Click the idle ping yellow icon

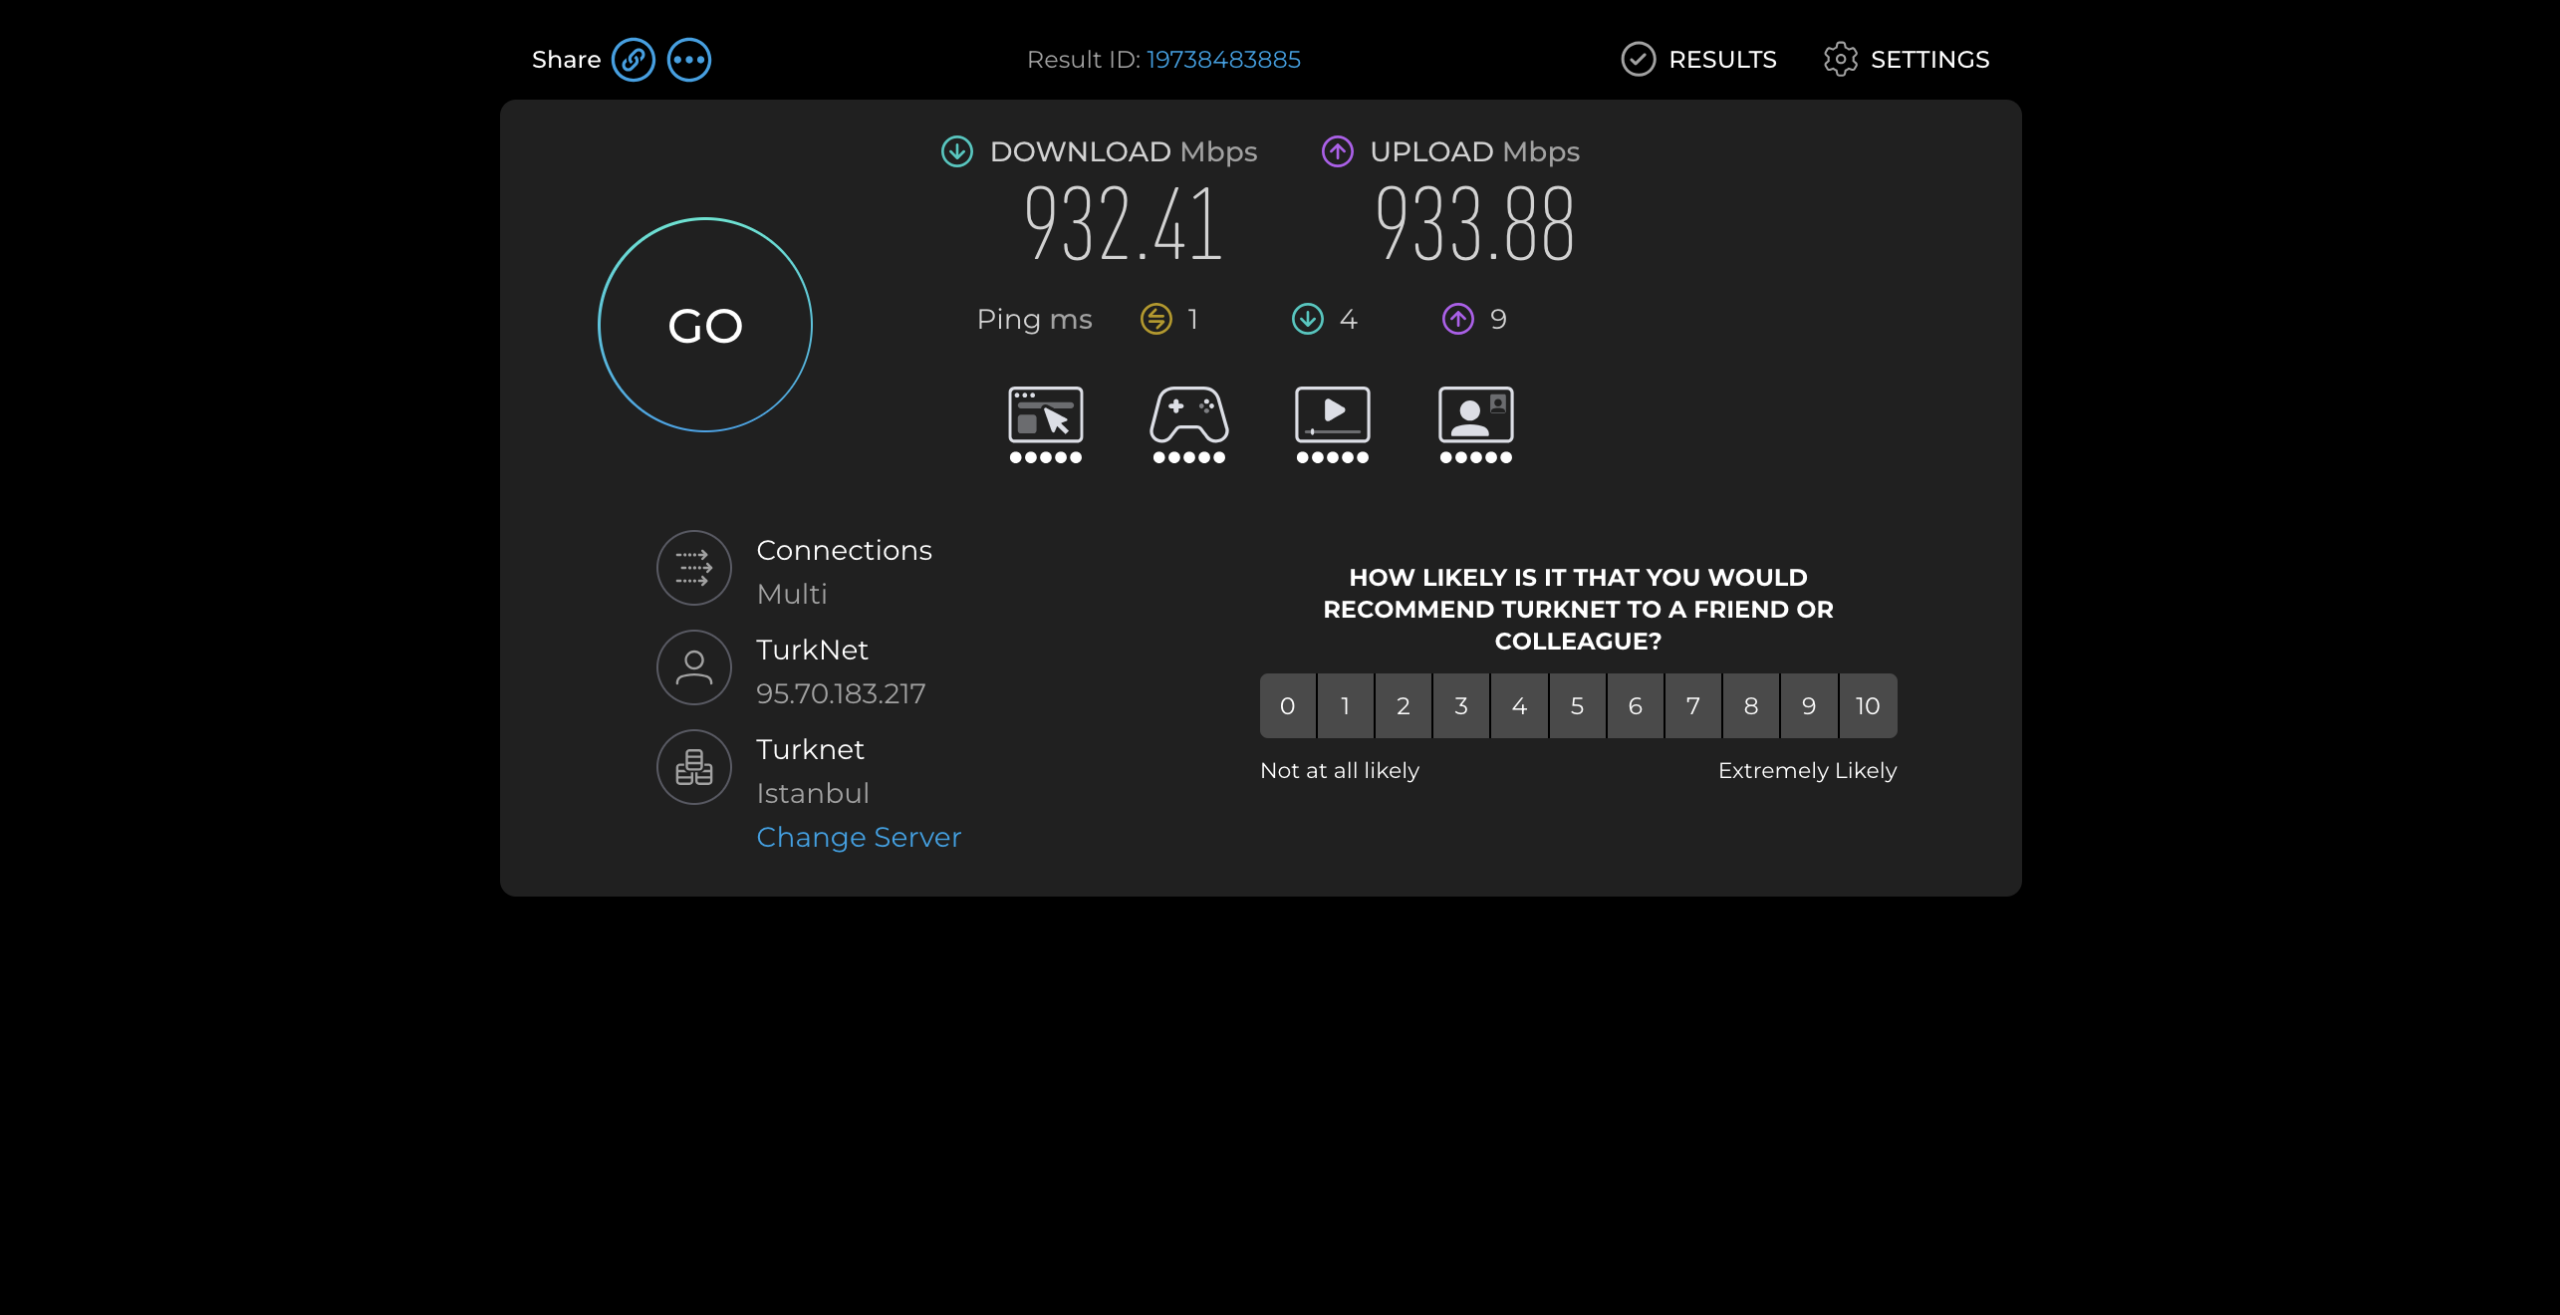(1156, 319)
